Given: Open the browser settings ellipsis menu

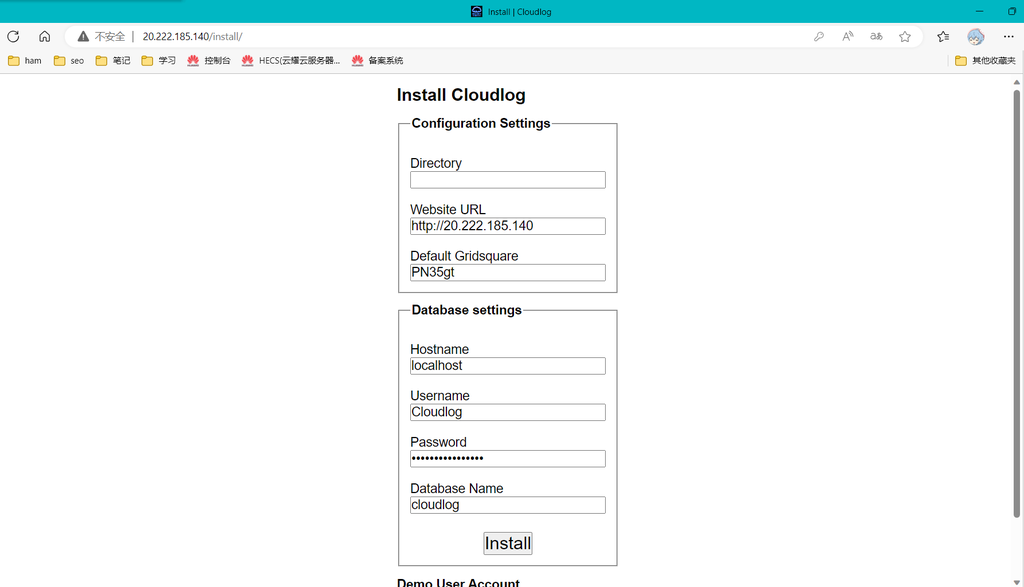Looking at the screenshot, I should tap(1008, 37).
